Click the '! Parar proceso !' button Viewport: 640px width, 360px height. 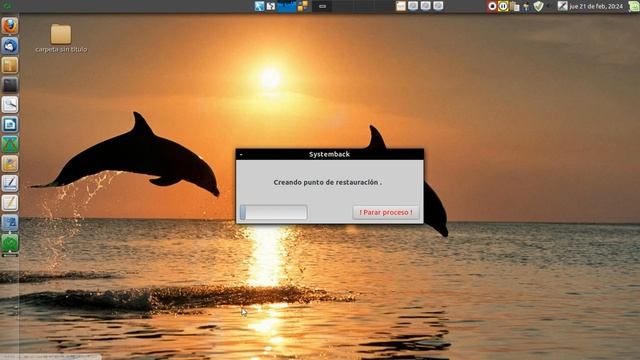(x=386, y=212)
